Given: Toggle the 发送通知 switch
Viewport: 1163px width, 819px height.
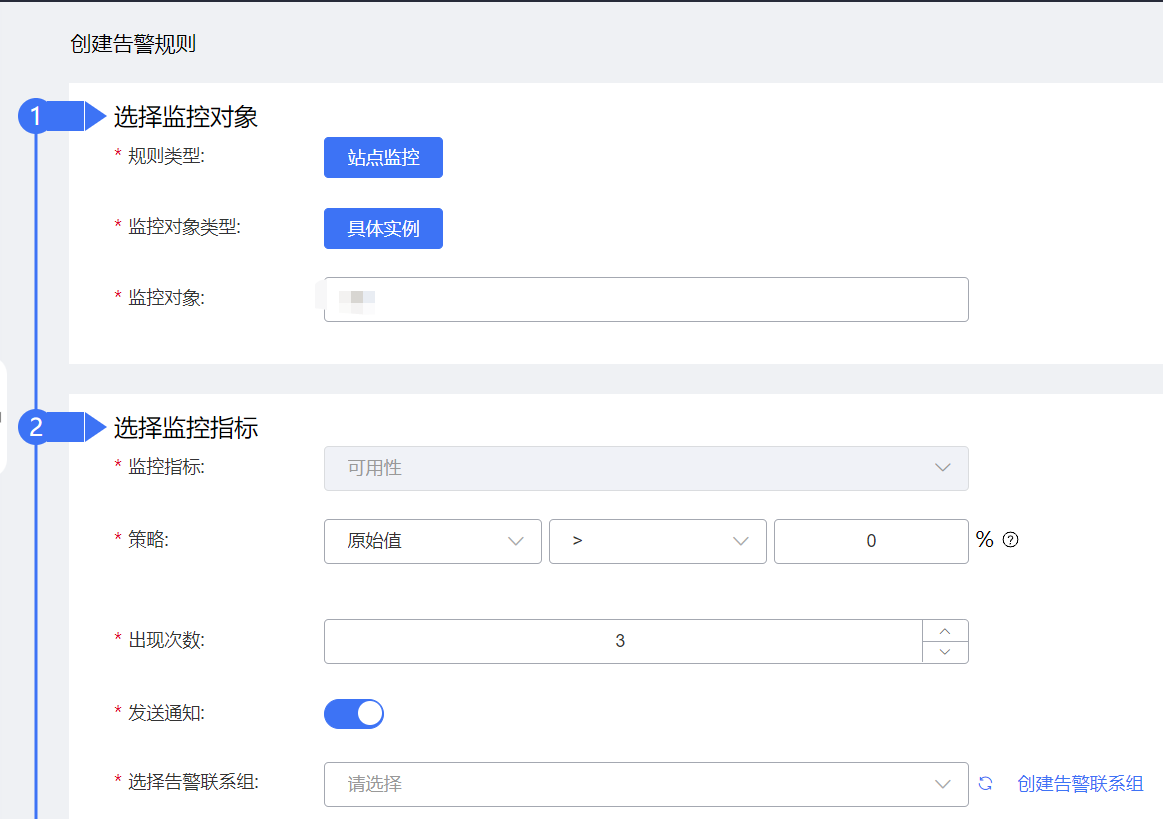Looking at the screenshot, I should (354, 714).
